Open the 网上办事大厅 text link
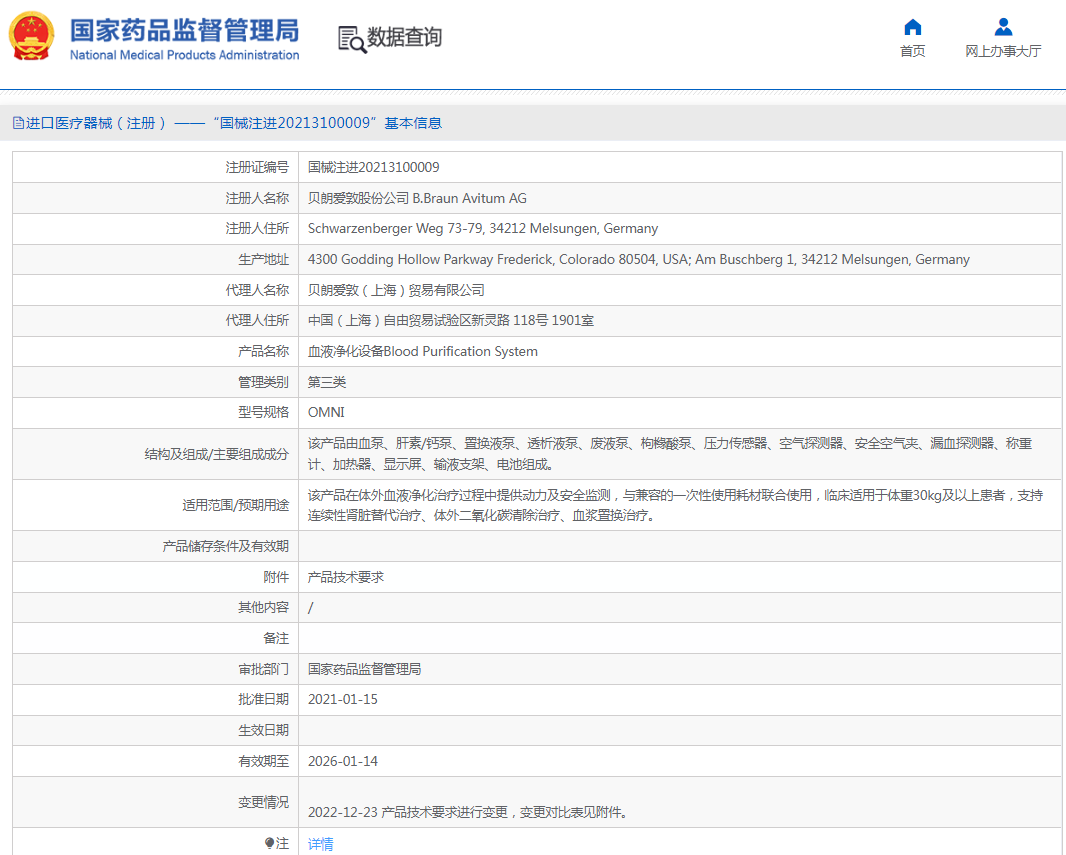Viewport: 1066px width, 855px height. point(1003,52)
